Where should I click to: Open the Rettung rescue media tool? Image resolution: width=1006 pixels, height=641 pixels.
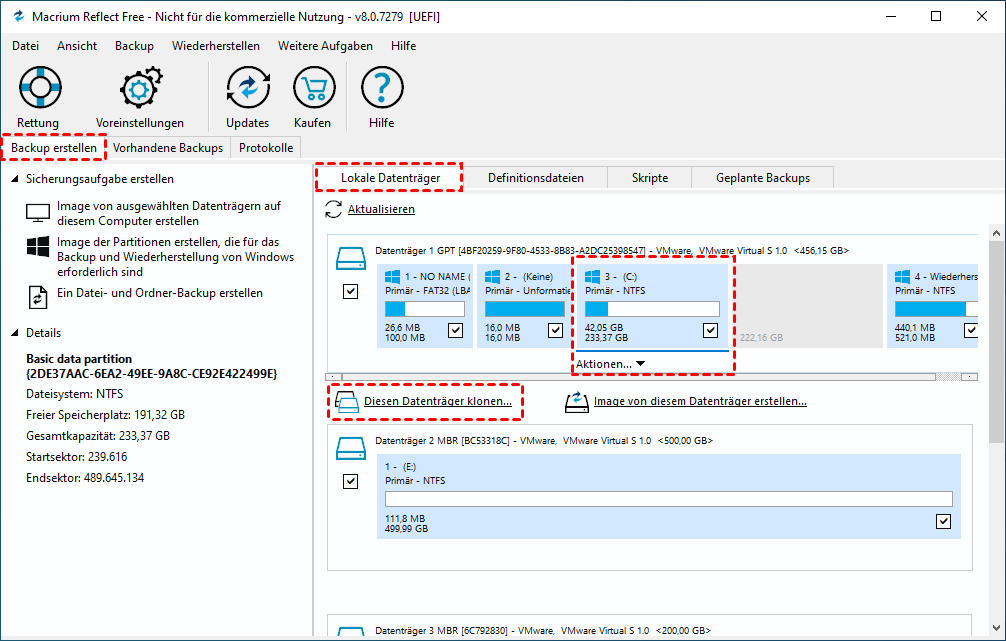[40, 87]
